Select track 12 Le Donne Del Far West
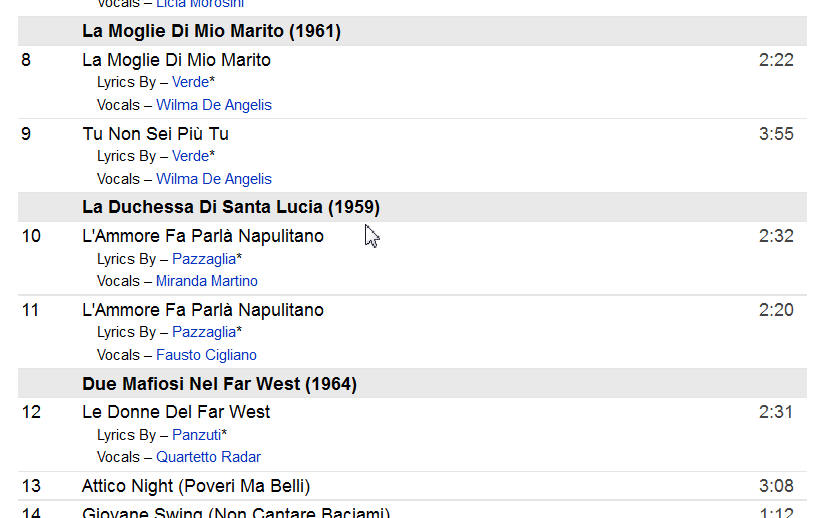 pyautogui.click(x=176, y=412)
